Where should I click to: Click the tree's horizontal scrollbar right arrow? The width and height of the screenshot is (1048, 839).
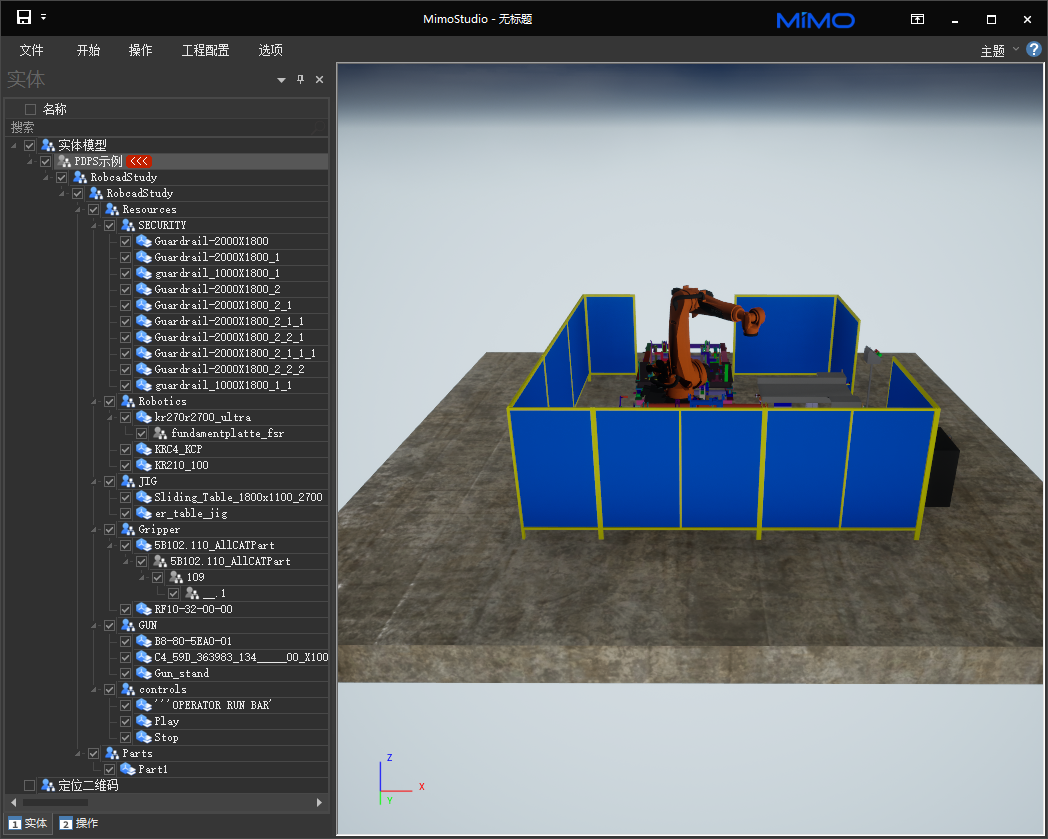(x=320, y=802)
